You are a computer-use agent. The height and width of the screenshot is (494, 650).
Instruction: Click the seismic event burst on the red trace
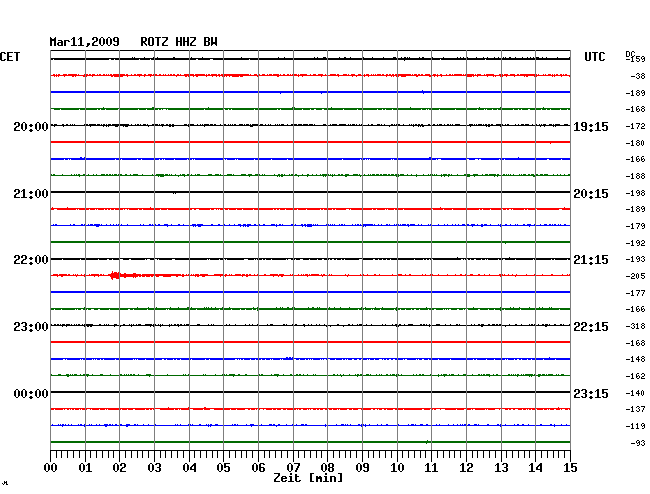coord(115,275)
